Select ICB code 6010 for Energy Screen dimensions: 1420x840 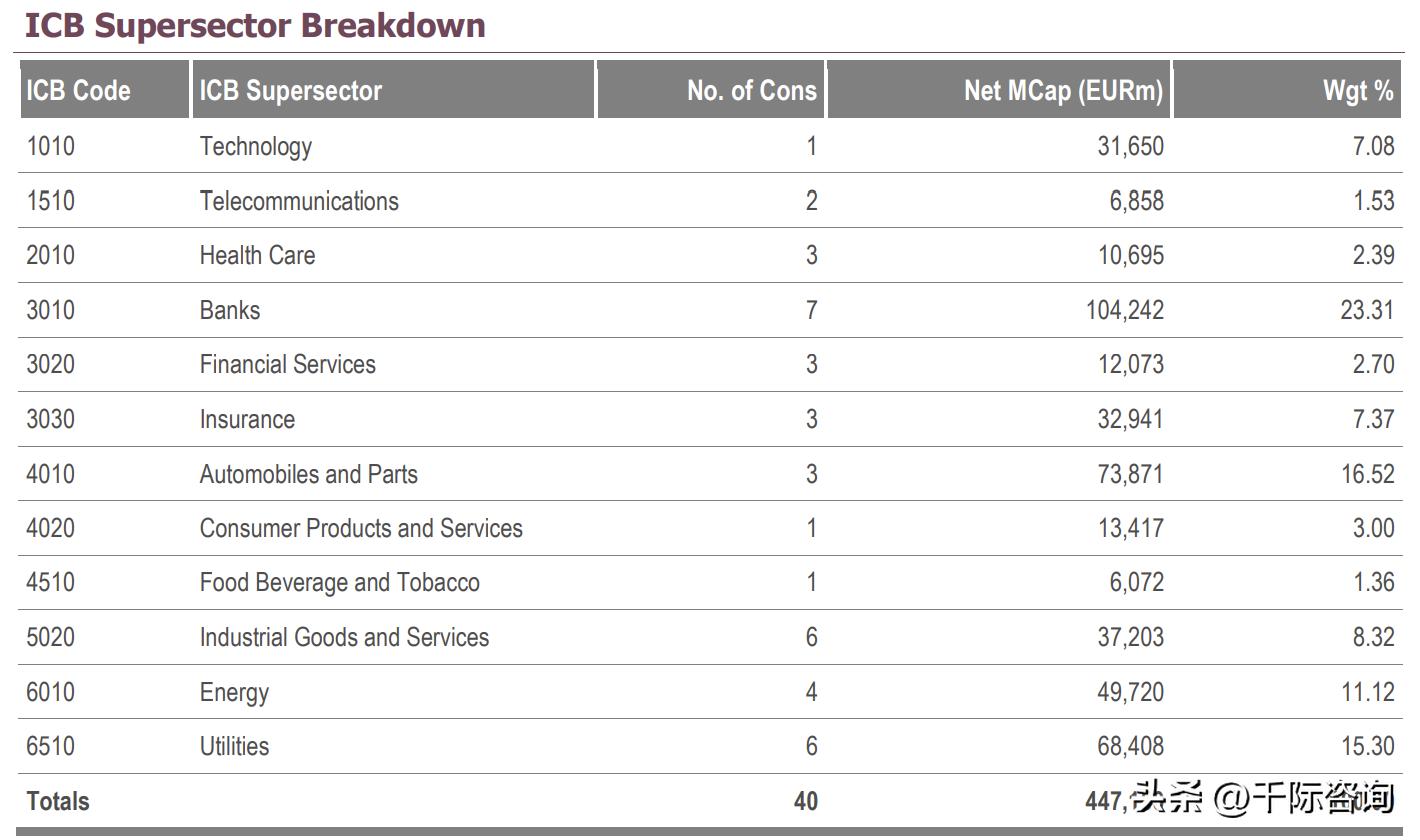(x=50, y=692)
